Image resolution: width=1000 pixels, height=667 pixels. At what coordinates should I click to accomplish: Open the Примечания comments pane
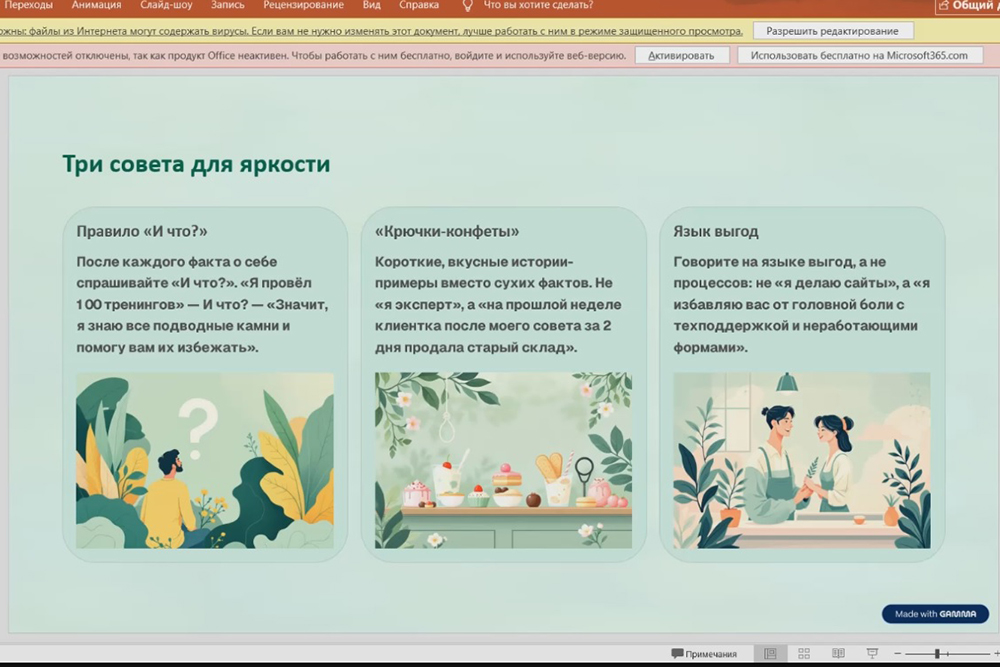click(x=704, y=654)
